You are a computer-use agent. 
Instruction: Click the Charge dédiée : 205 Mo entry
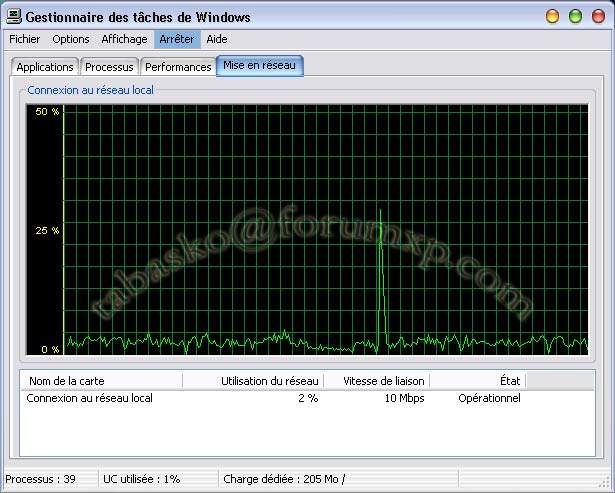click(284, 479)
